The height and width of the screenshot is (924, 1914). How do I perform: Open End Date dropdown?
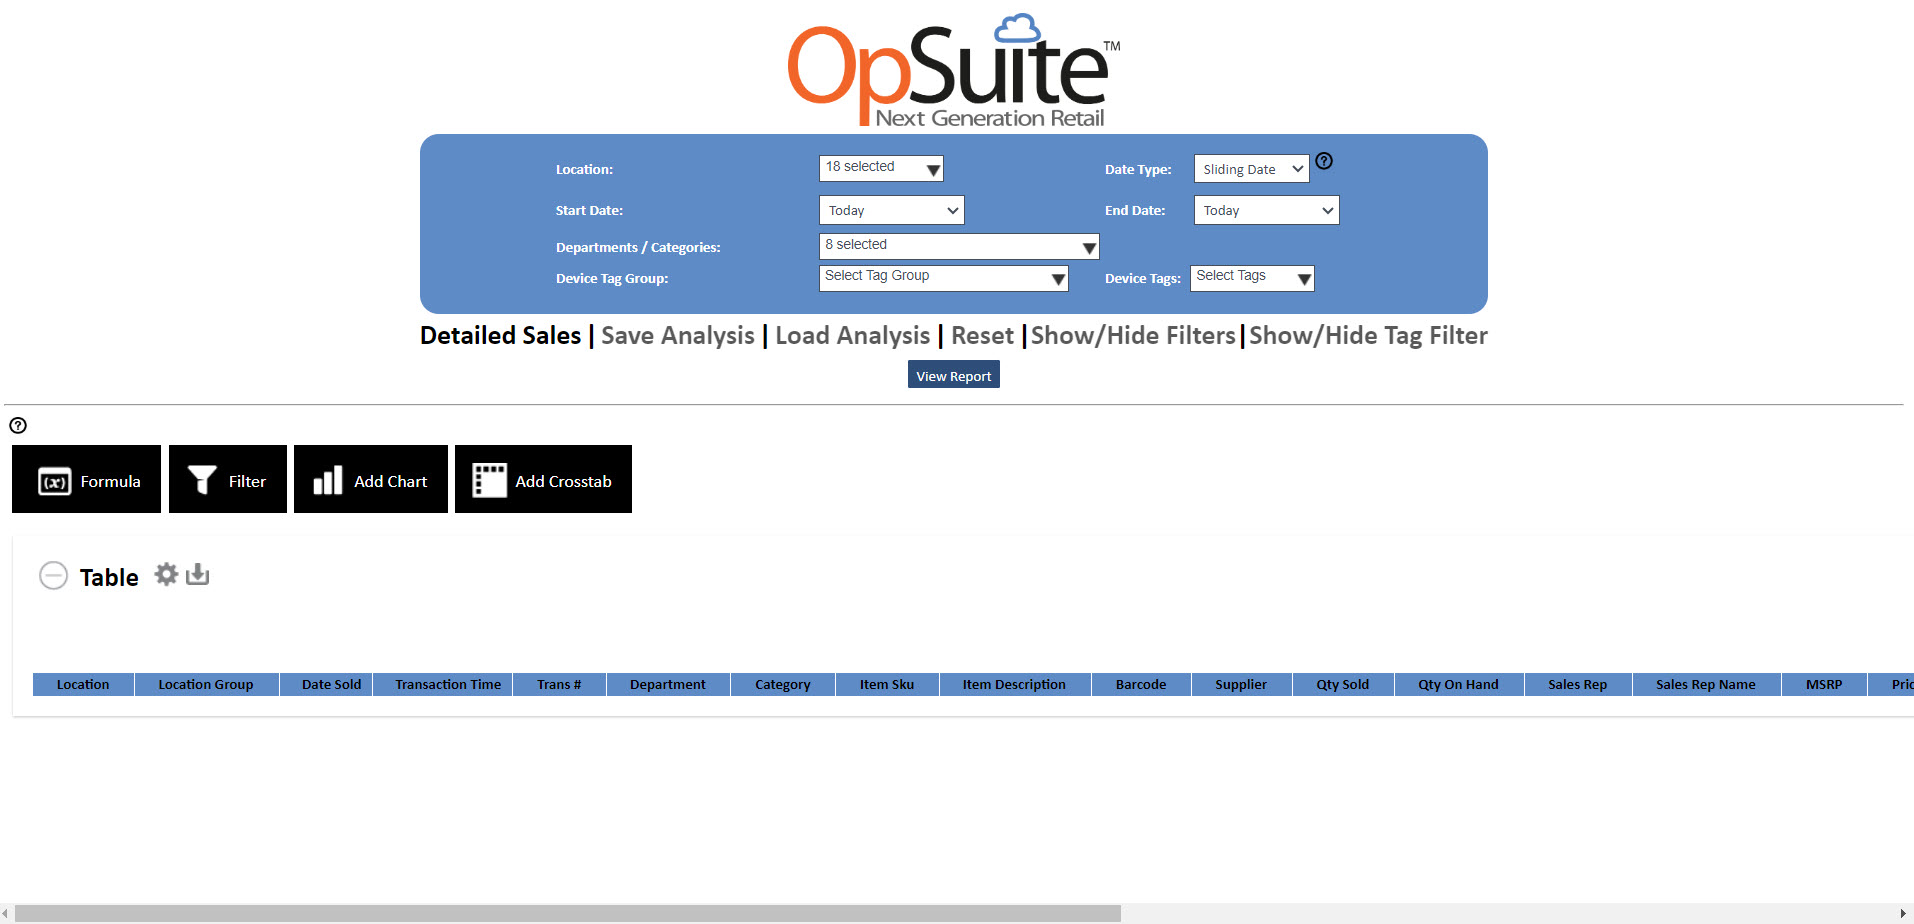tap(1267, 210)
